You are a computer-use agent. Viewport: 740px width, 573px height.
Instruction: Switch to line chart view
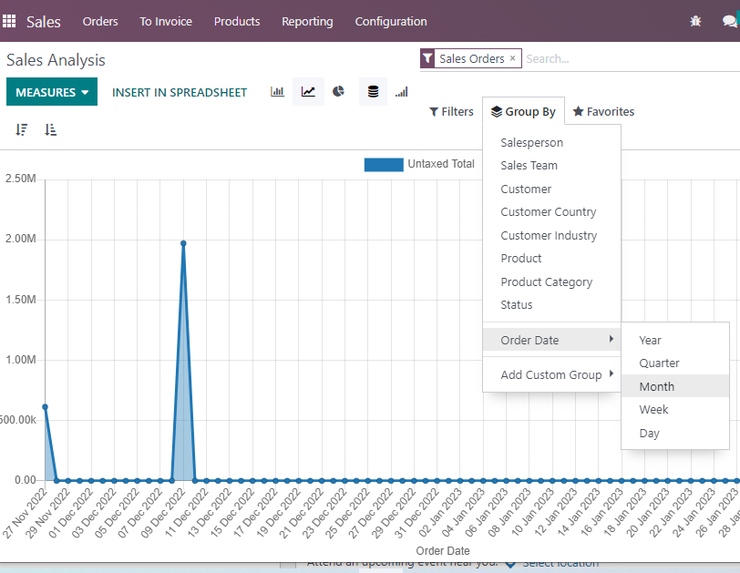(308, 92)
